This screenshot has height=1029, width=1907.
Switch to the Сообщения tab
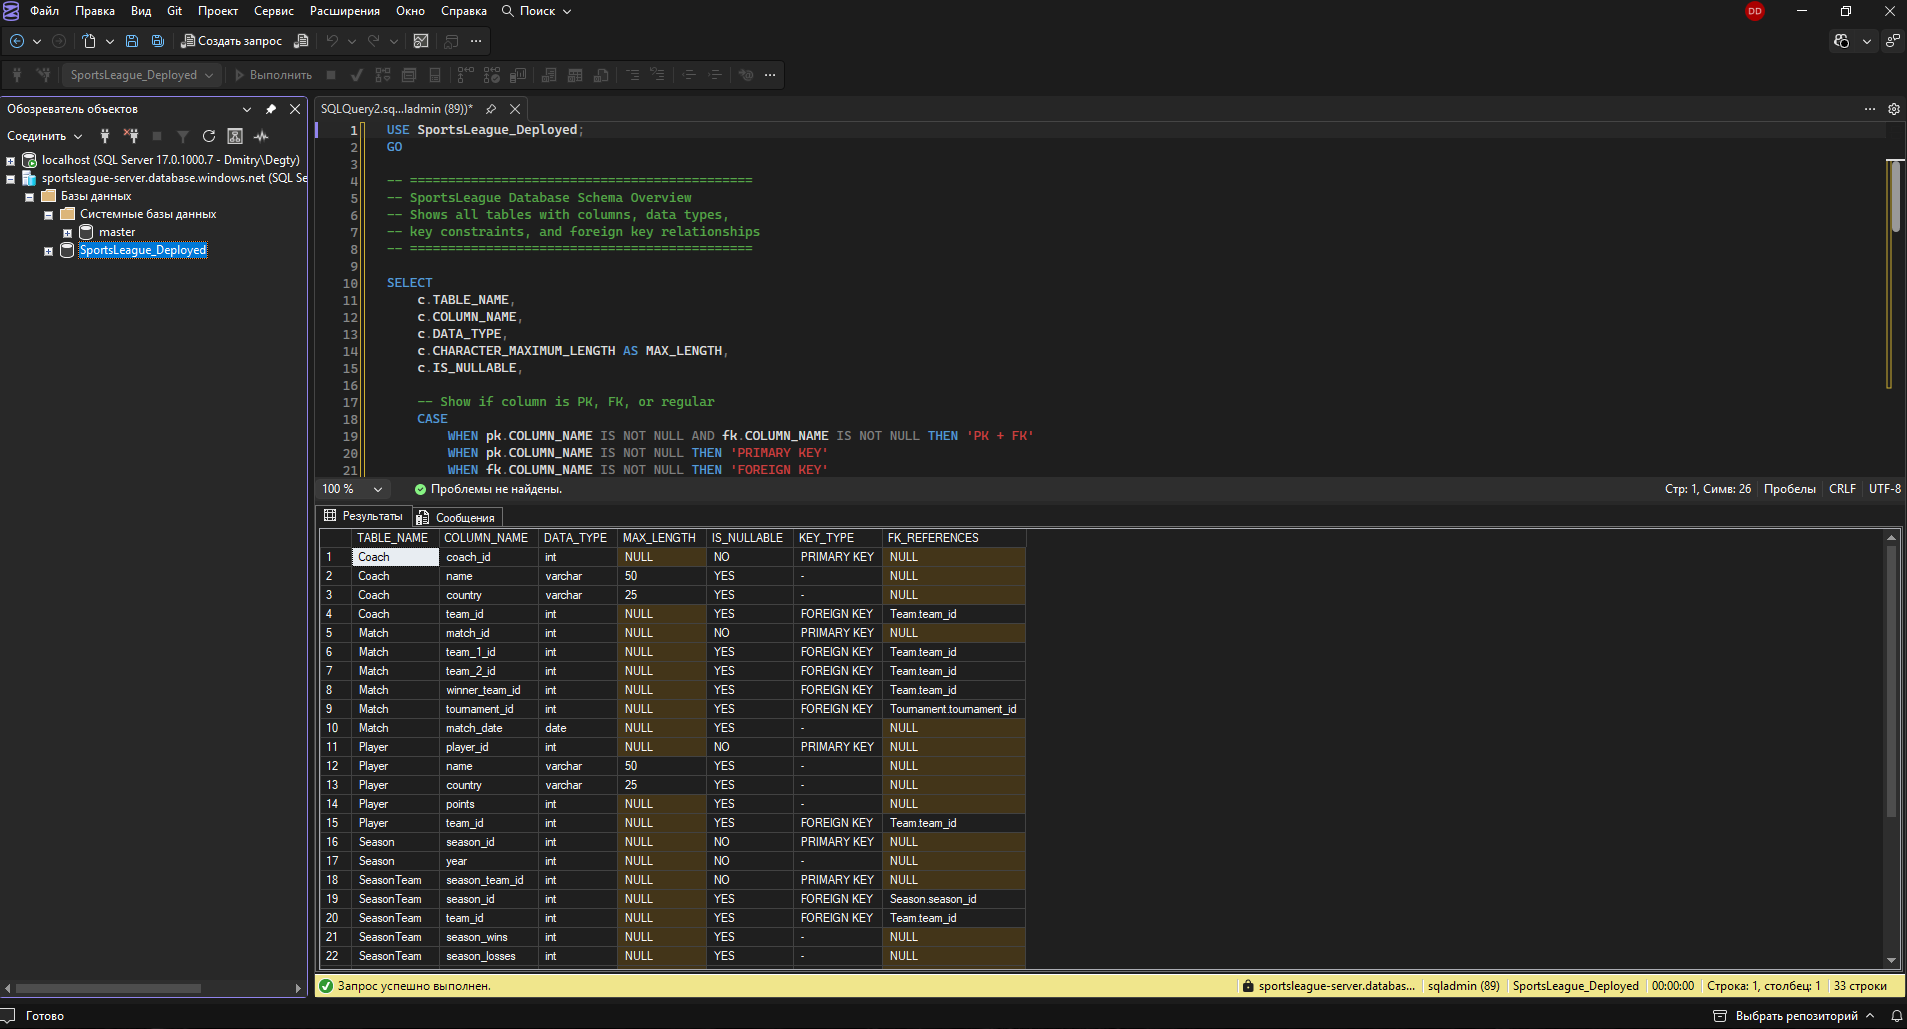(455, 517)
